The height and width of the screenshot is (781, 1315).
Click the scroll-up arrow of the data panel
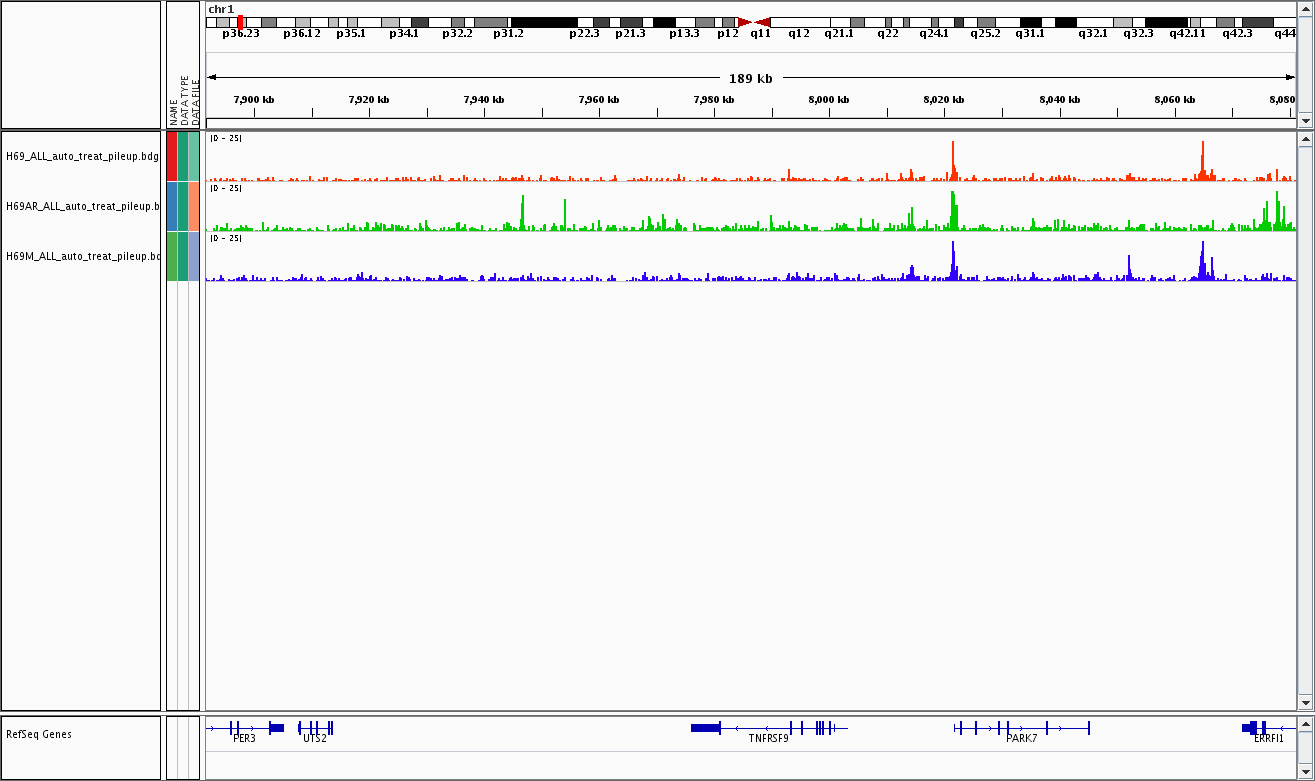[1304, 140]
